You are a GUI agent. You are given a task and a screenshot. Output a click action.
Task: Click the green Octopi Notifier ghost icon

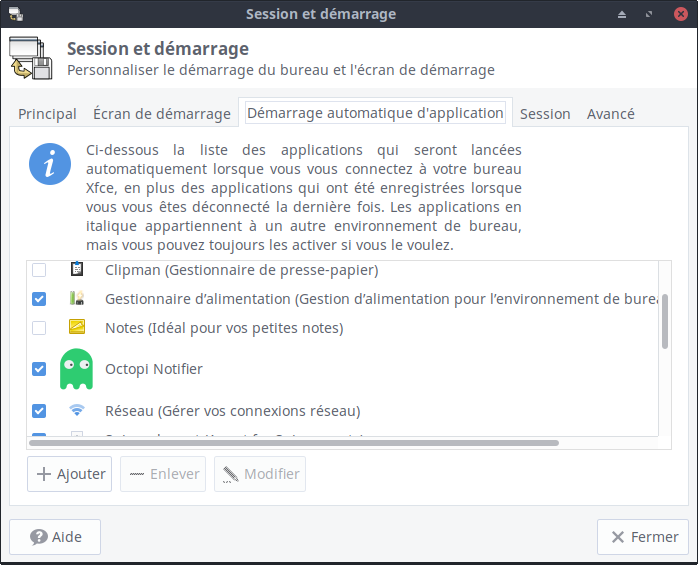point(76,369)
